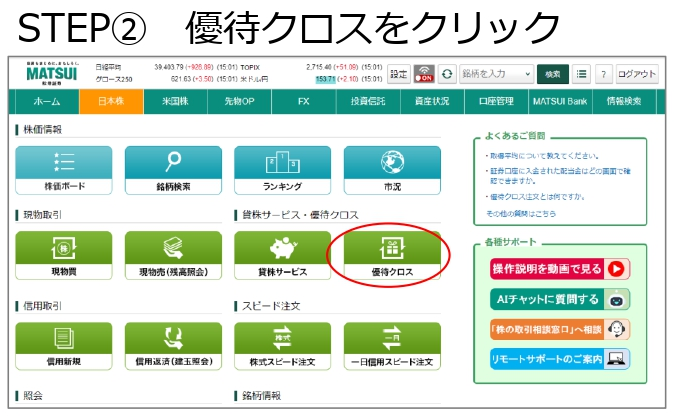Image resolution: width=681 pixels, height=418 pixels.
Task: Switch to the 米国株 tab
Action: tap(175, 102)
